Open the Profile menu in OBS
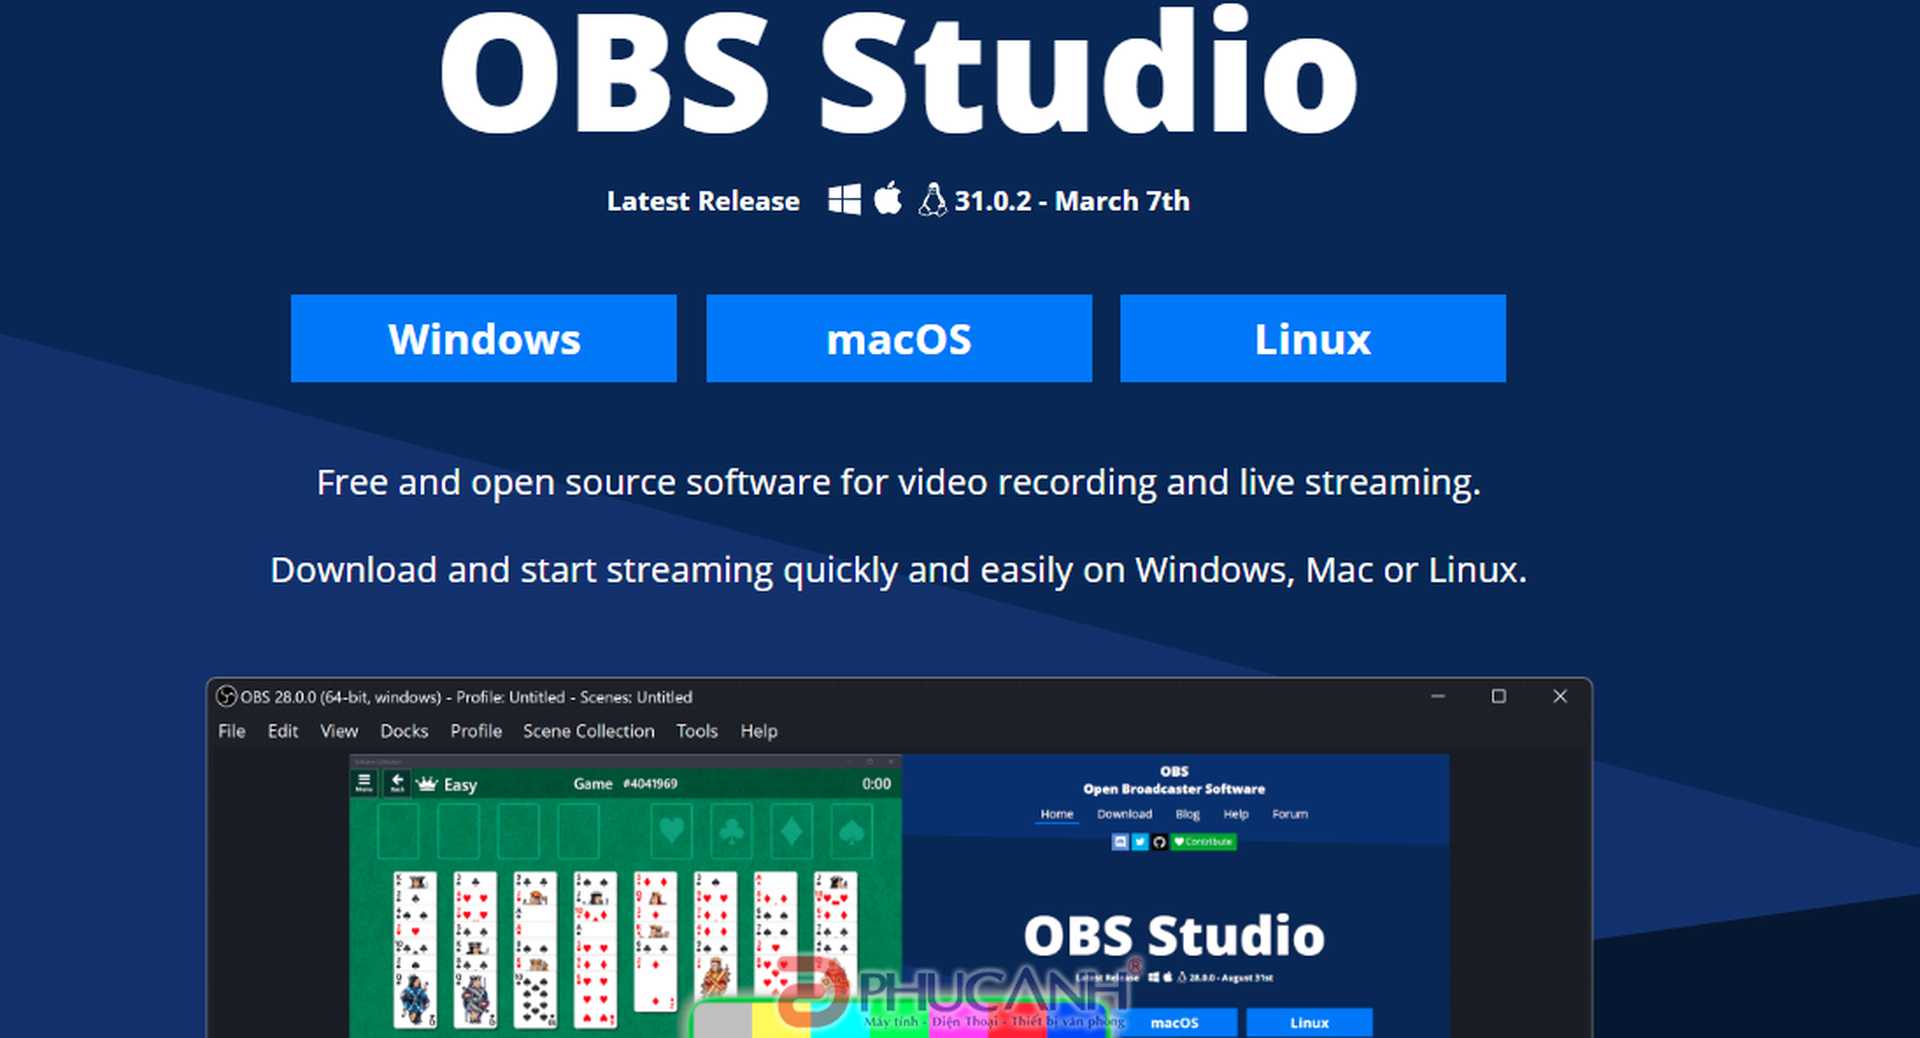Screen dimensions: 1920x1038 476,731
